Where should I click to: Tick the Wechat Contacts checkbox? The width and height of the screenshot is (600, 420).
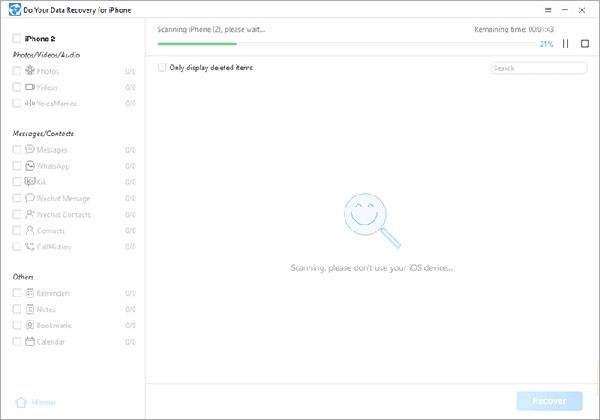(16, 214)
